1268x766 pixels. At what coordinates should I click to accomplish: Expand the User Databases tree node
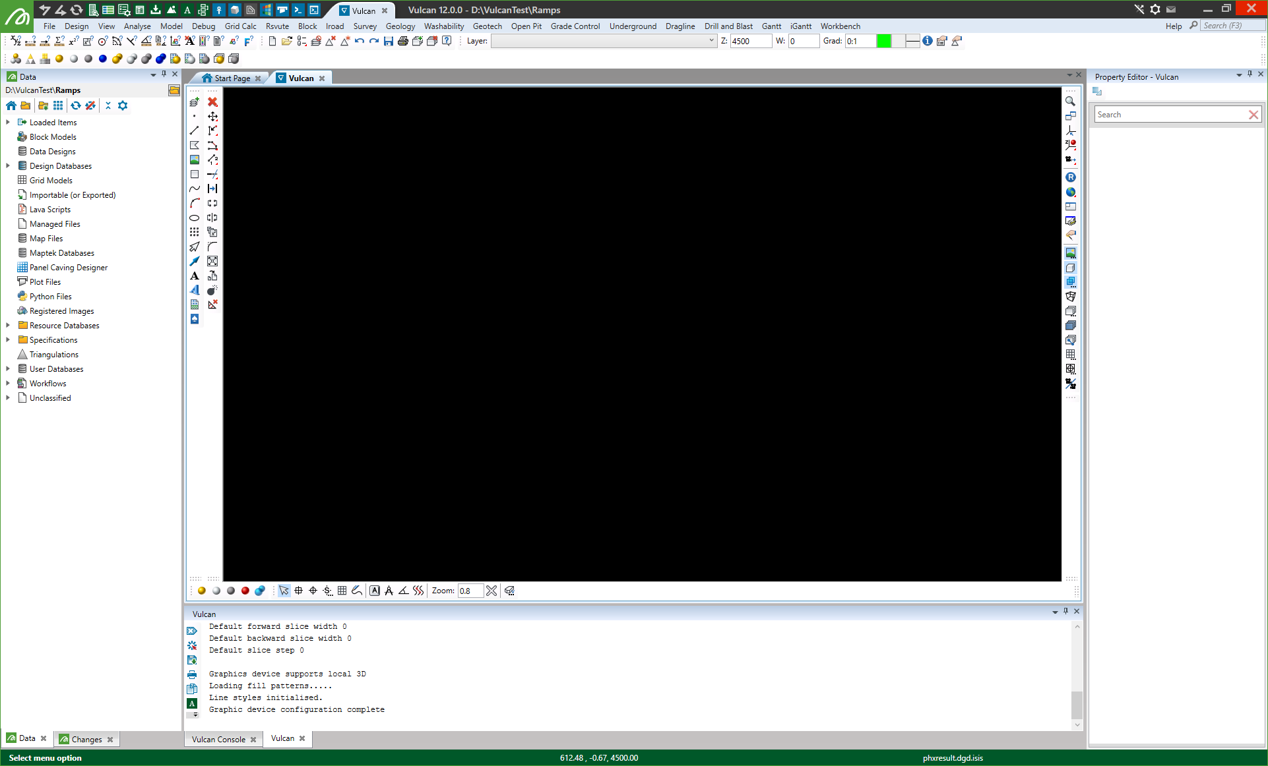[x=8, y=369]
